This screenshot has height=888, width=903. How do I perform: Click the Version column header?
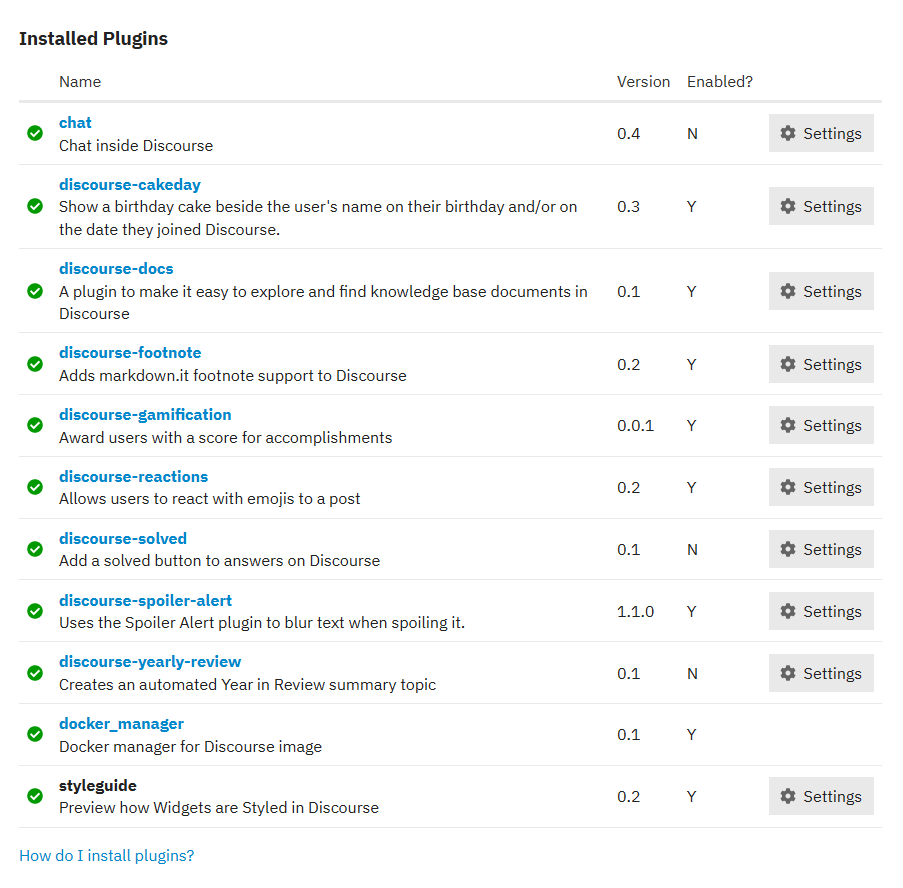point(643,82)
